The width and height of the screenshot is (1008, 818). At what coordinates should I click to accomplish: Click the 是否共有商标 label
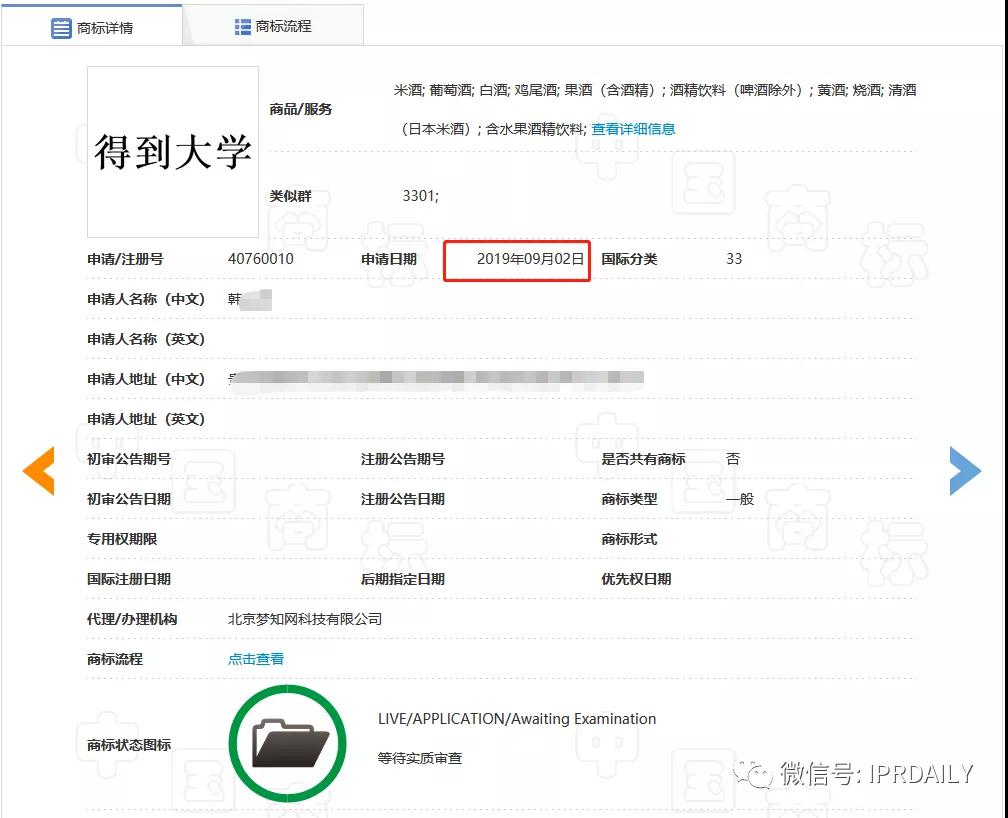pos(644,459)
